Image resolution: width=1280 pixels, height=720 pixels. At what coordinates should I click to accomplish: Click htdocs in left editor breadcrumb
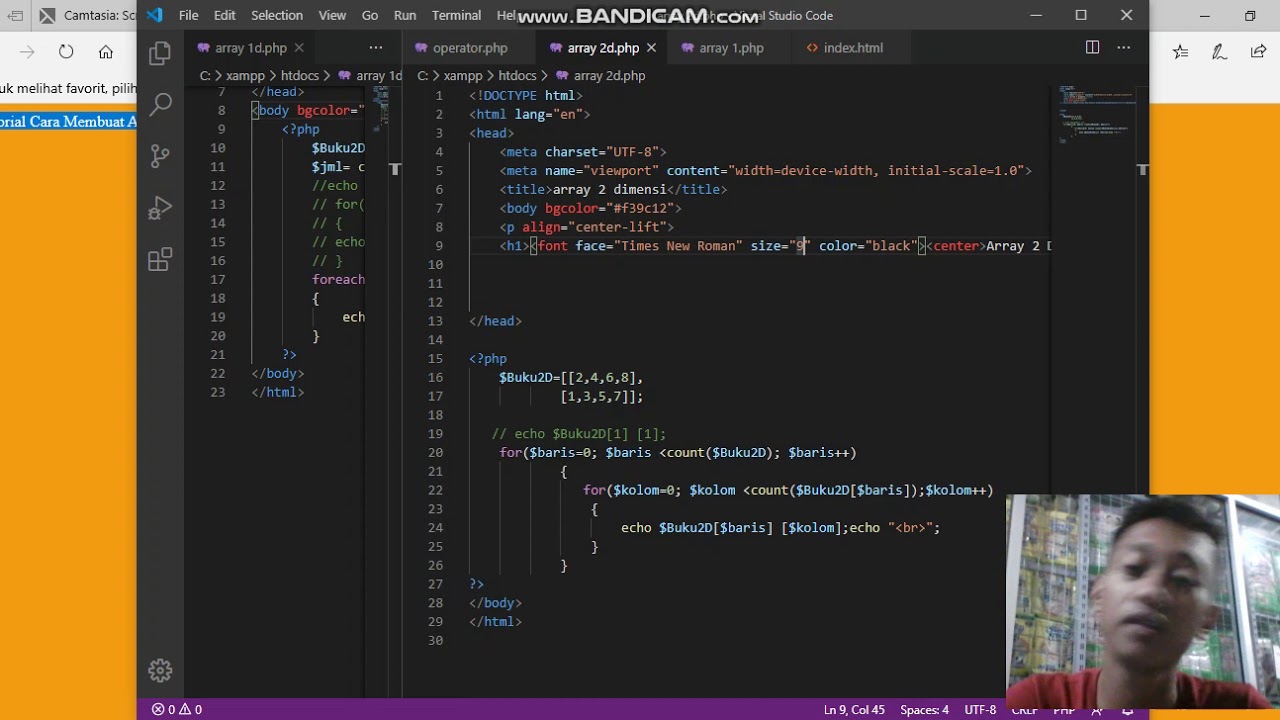tap(300, 76)
